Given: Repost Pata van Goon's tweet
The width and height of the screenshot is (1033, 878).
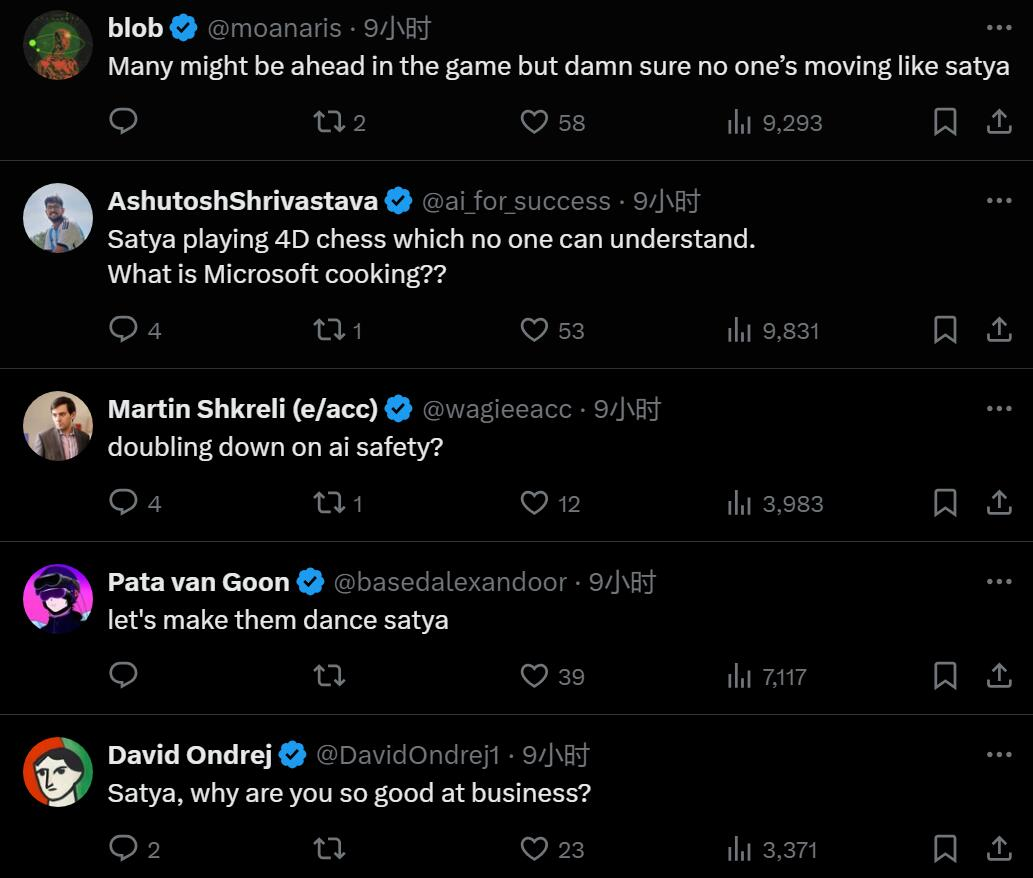Looking at the screenshot, I should [x=329, y=676].
